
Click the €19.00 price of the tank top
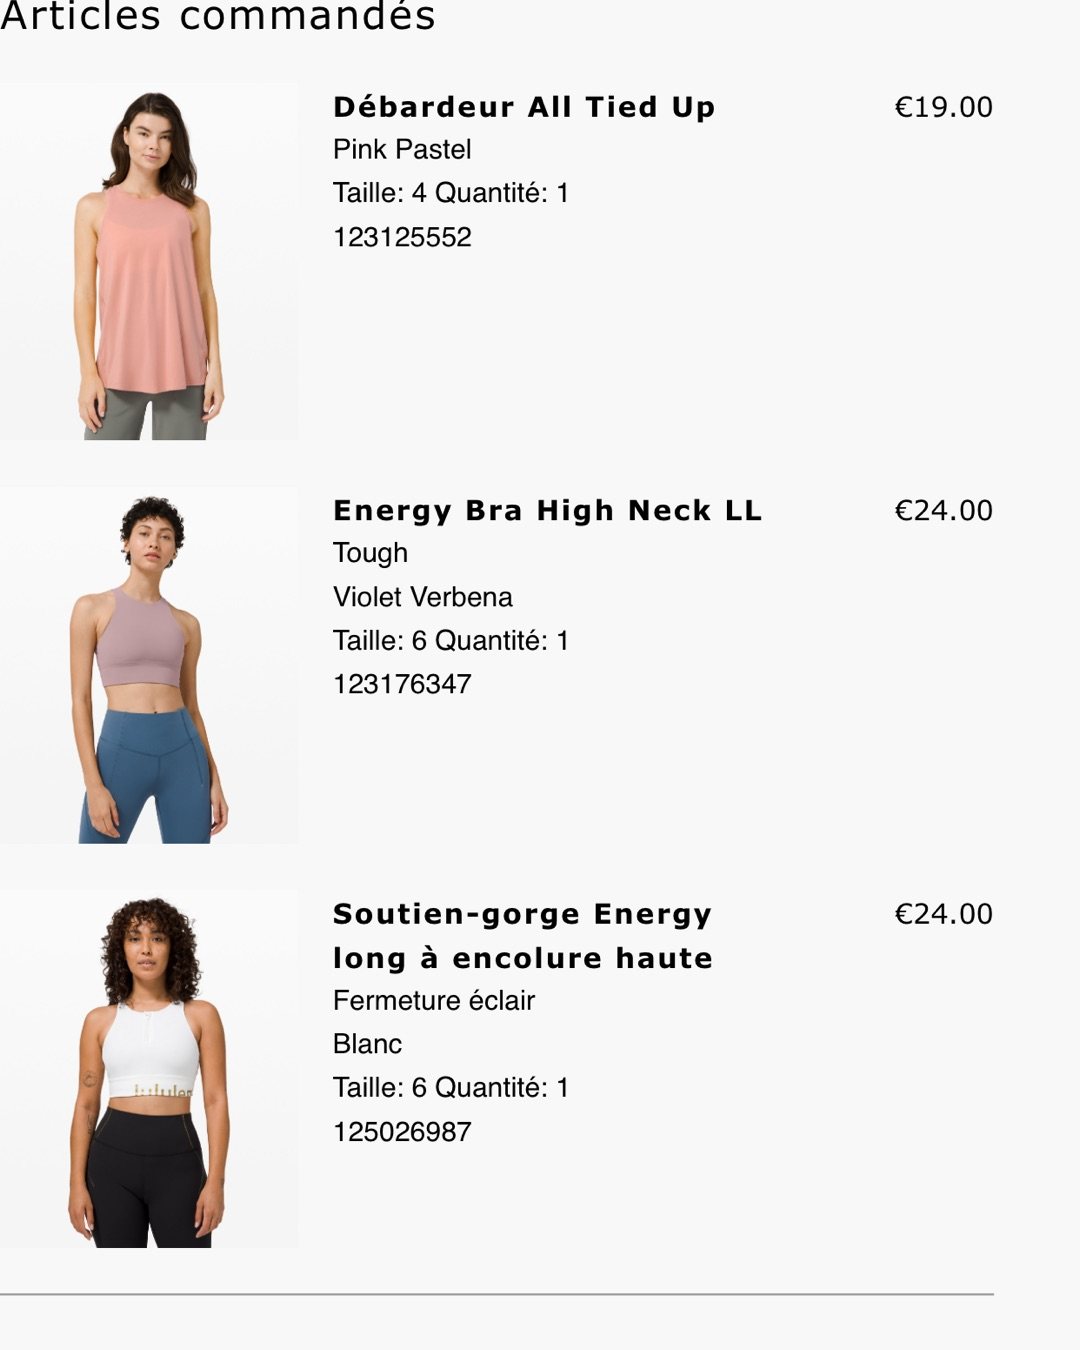[x=943, y=107]
